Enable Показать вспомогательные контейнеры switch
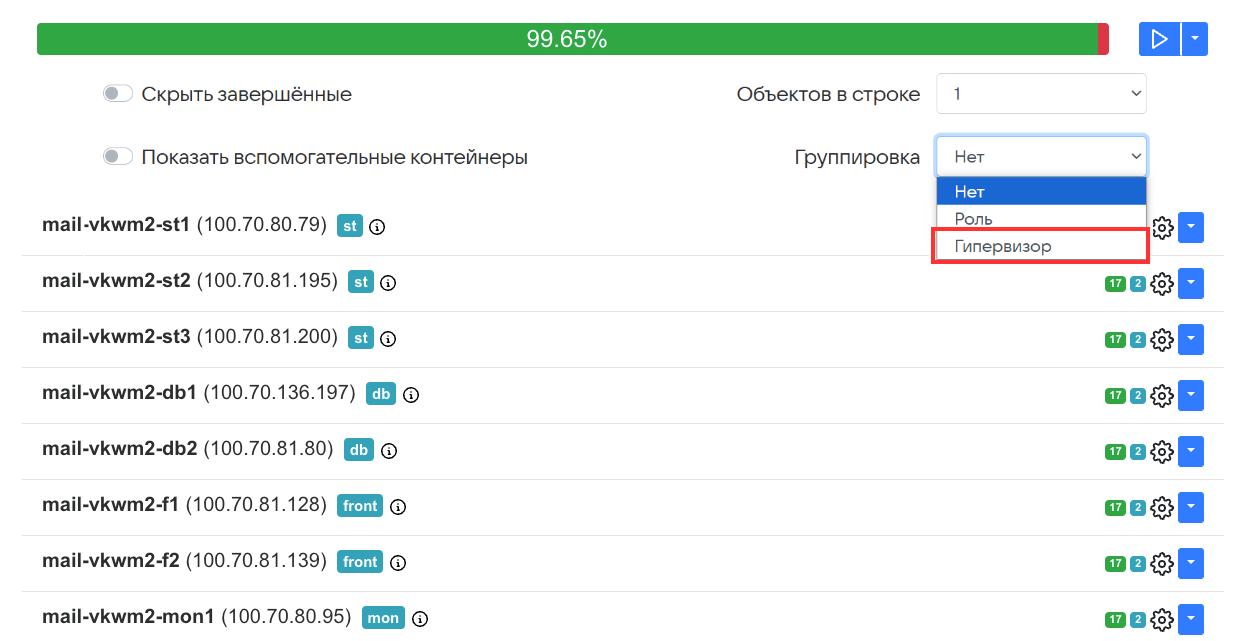 pyautogui.click(x=118, y=157)
